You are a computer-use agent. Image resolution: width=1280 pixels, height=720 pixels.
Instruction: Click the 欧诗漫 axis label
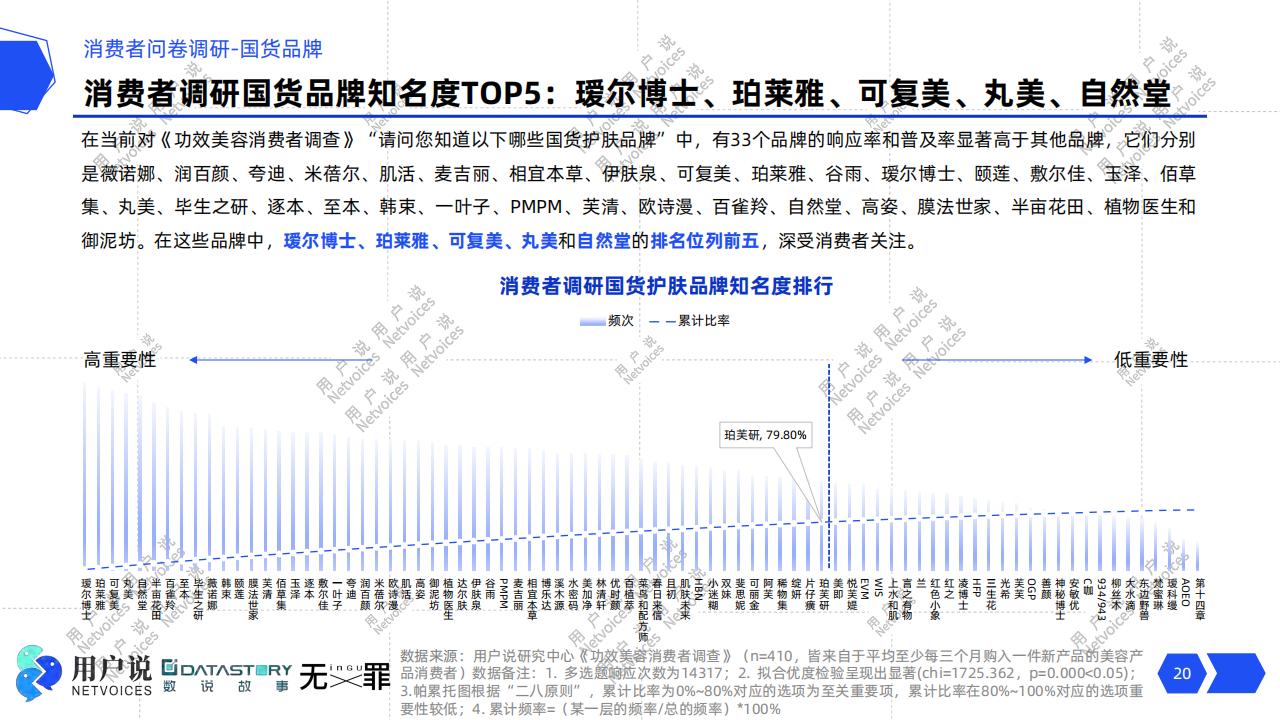[x=393, y=594]
